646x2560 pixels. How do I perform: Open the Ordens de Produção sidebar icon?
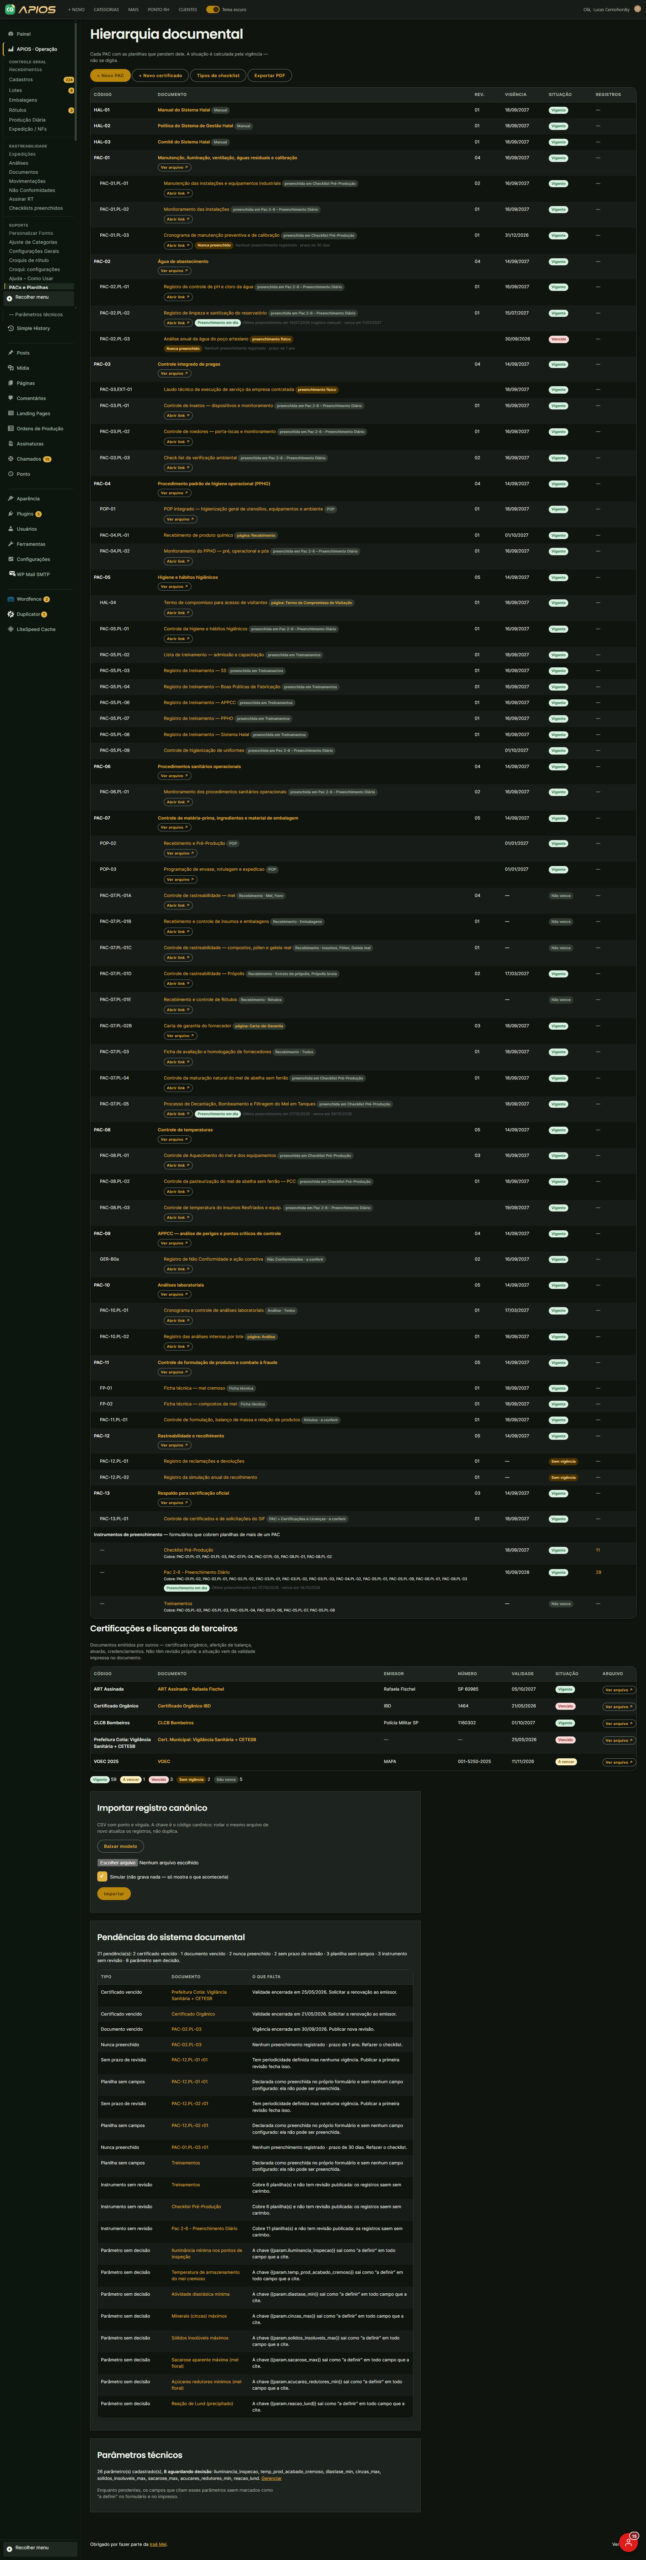[10, 428]
